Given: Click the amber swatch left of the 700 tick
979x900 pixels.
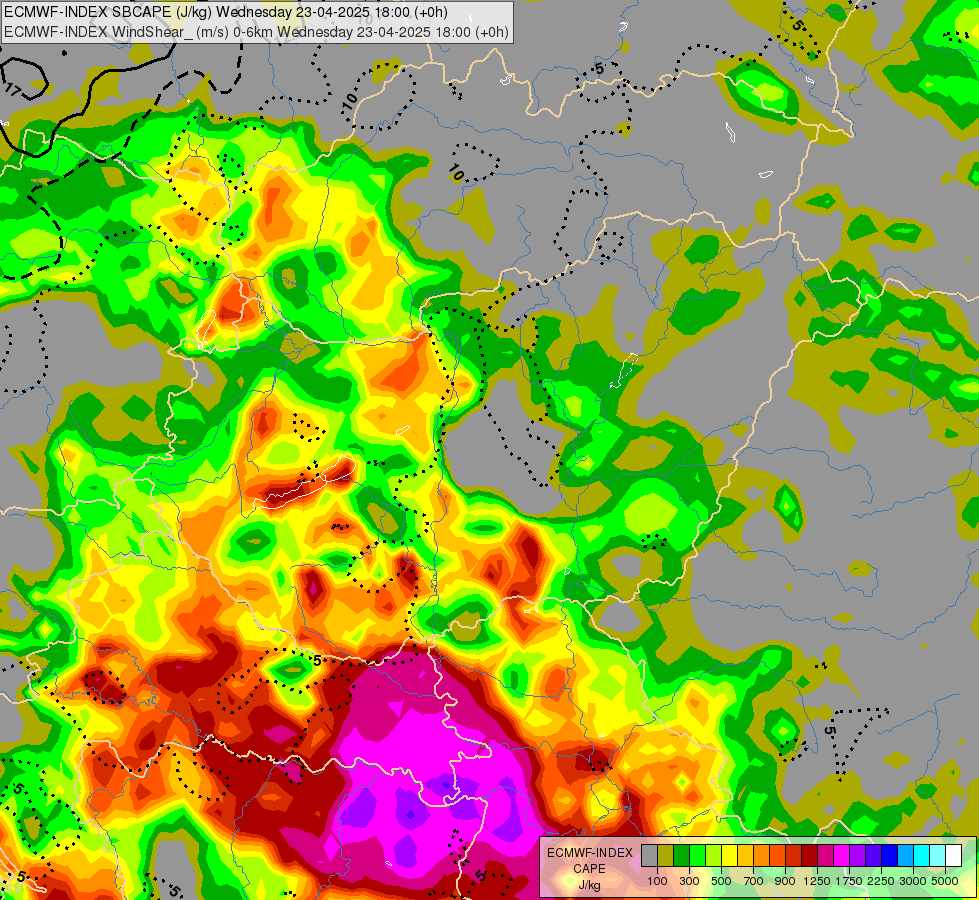Looking at the screenshot, I should tap(745, 855).
